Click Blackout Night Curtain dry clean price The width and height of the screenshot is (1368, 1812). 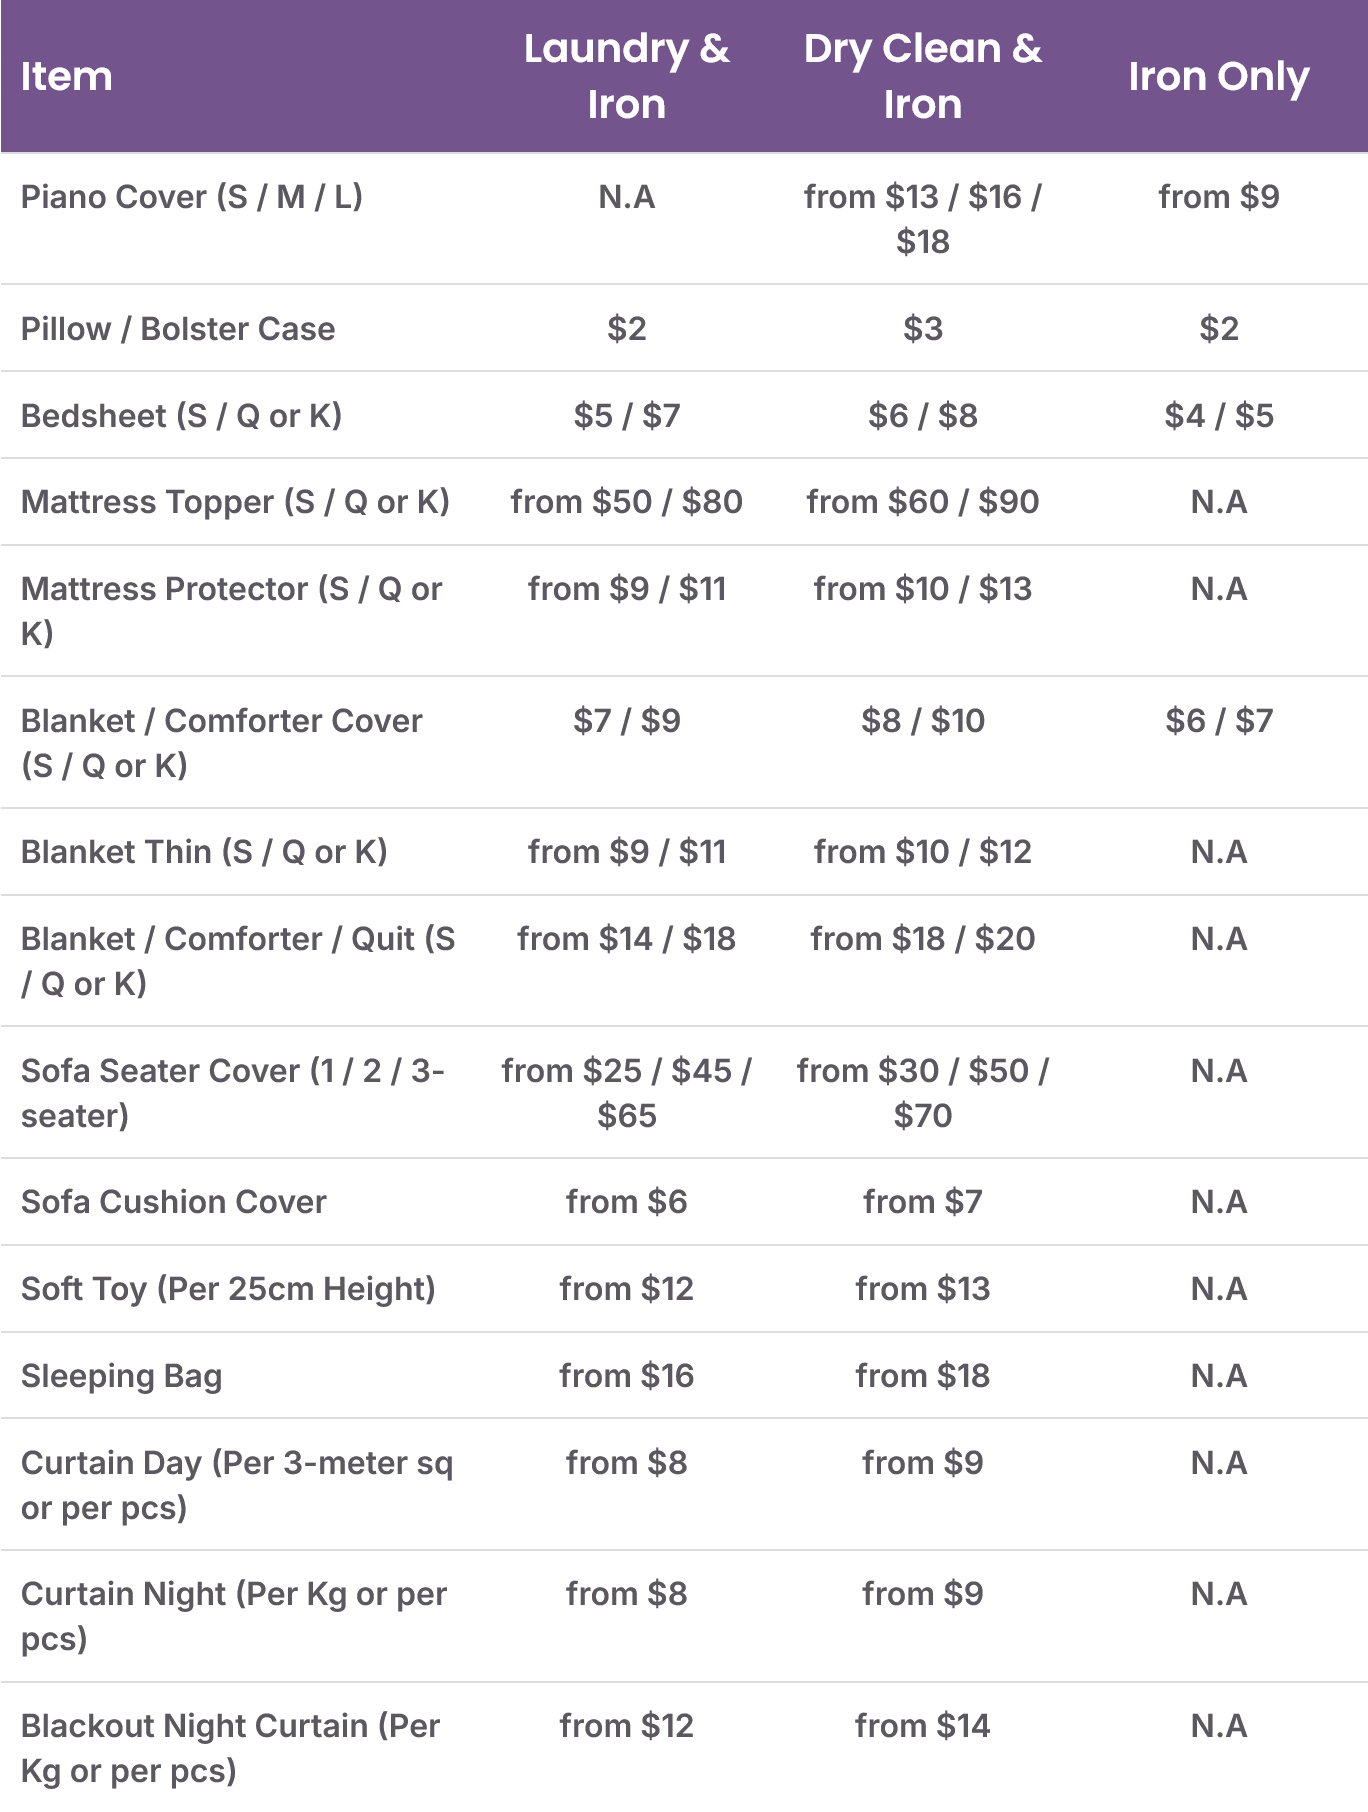tap(922, 1726)
